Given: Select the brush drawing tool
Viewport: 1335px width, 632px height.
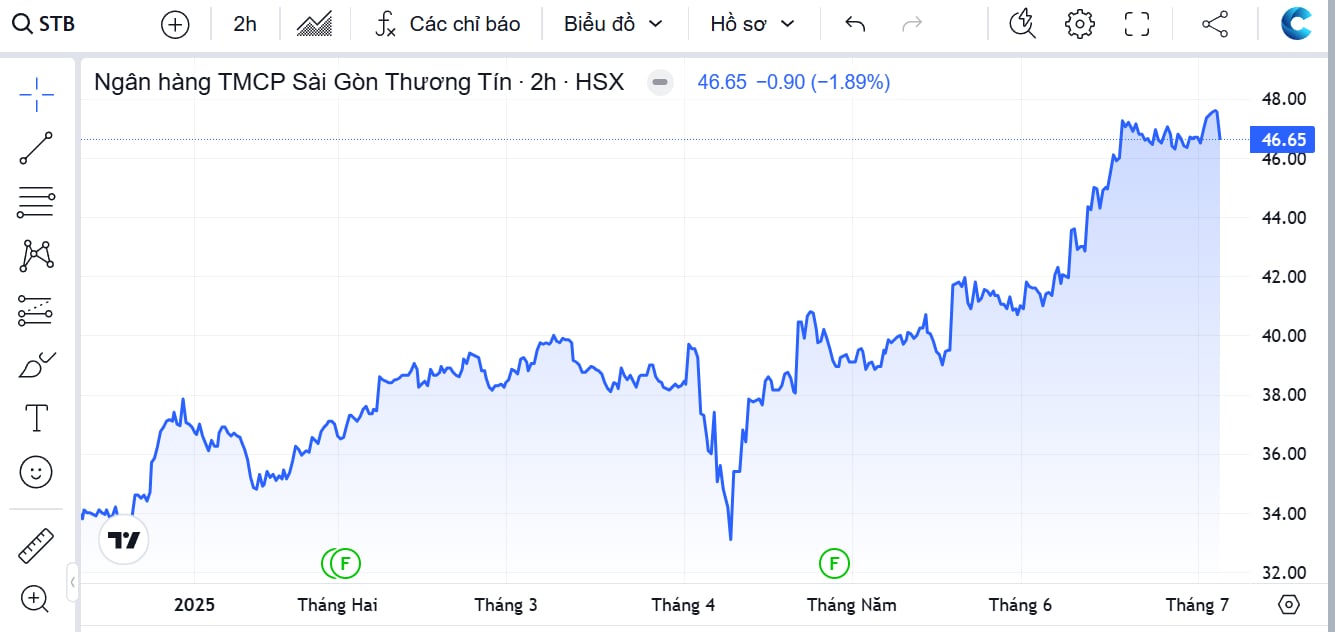Looking at the screenshot, I should [37, 365].
